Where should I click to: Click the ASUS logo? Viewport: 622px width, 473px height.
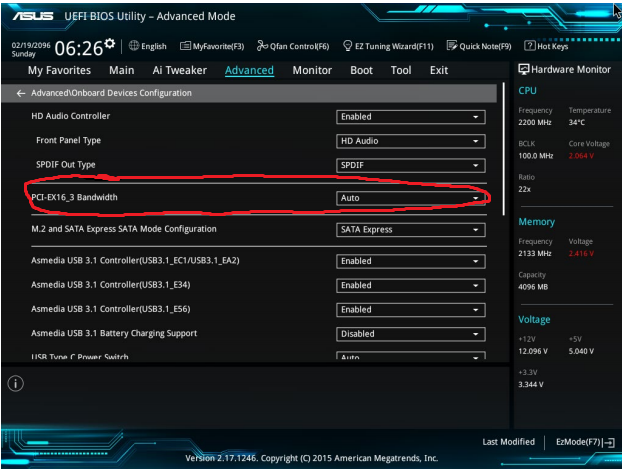coord(33,16)
